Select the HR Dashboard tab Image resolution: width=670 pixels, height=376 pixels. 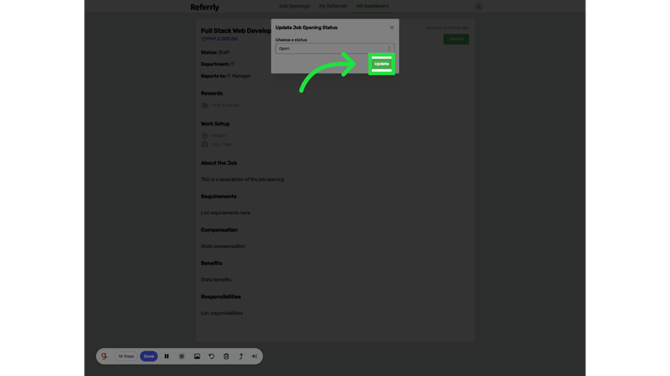tap(373, 6)
